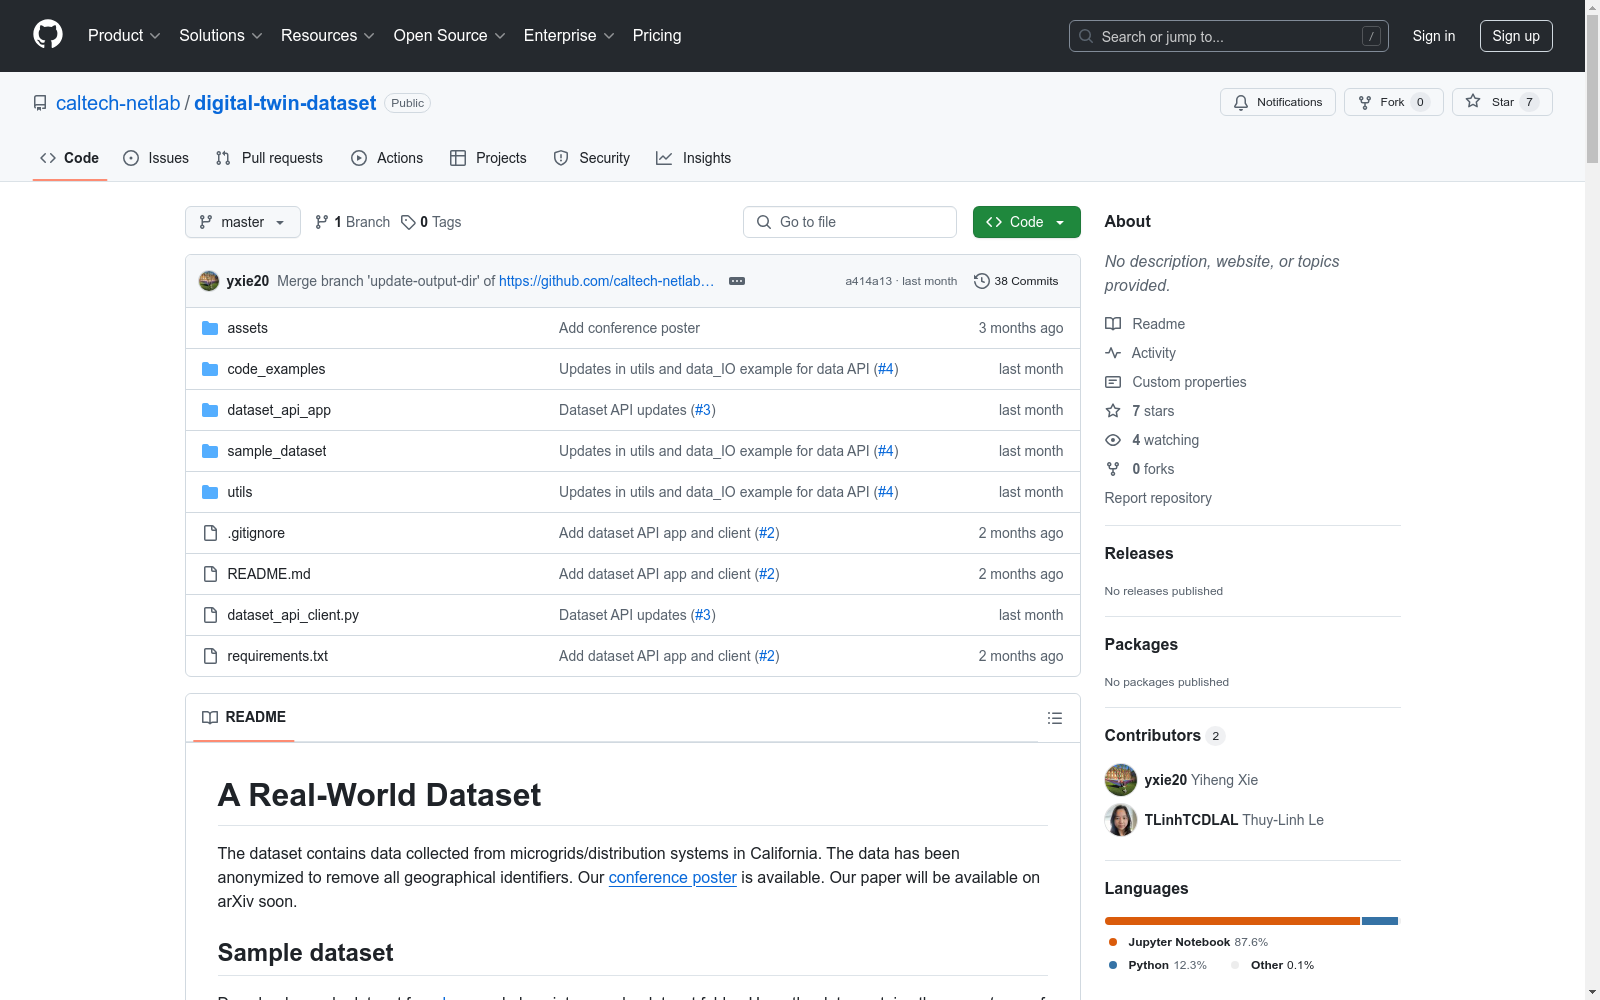Open the digital-twin-dataset repository link
1600x1000 pixels.
click(x=285, y=103)
